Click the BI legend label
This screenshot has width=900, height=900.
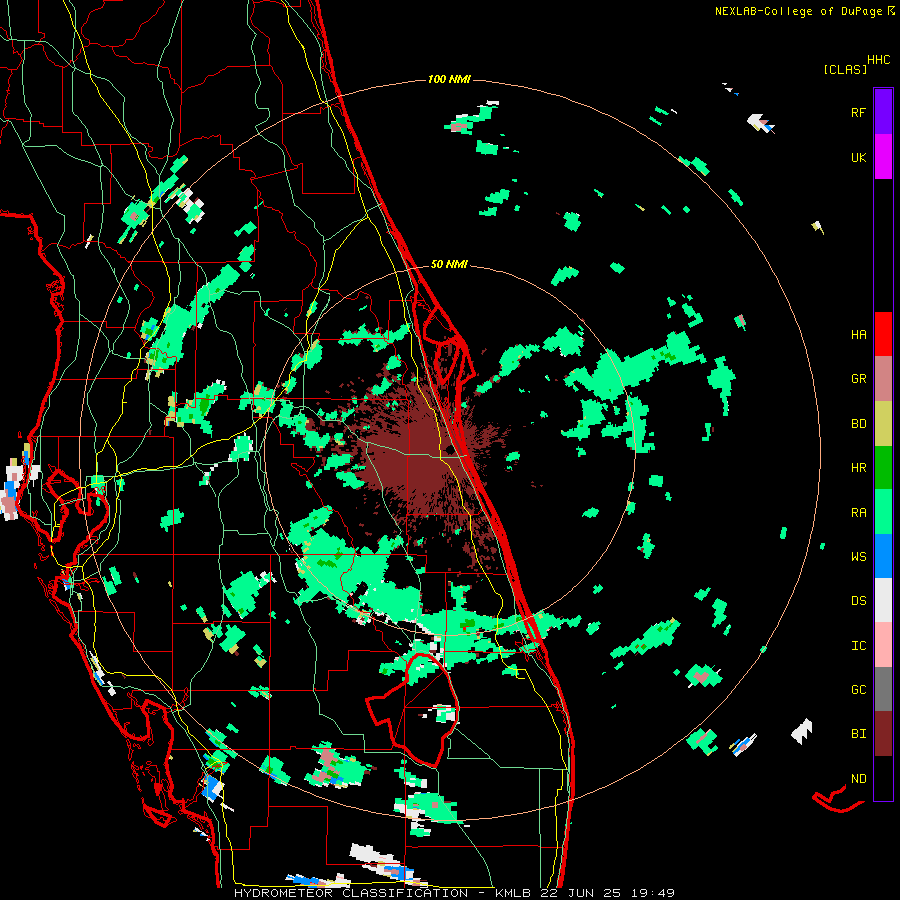tap(858, 734)
